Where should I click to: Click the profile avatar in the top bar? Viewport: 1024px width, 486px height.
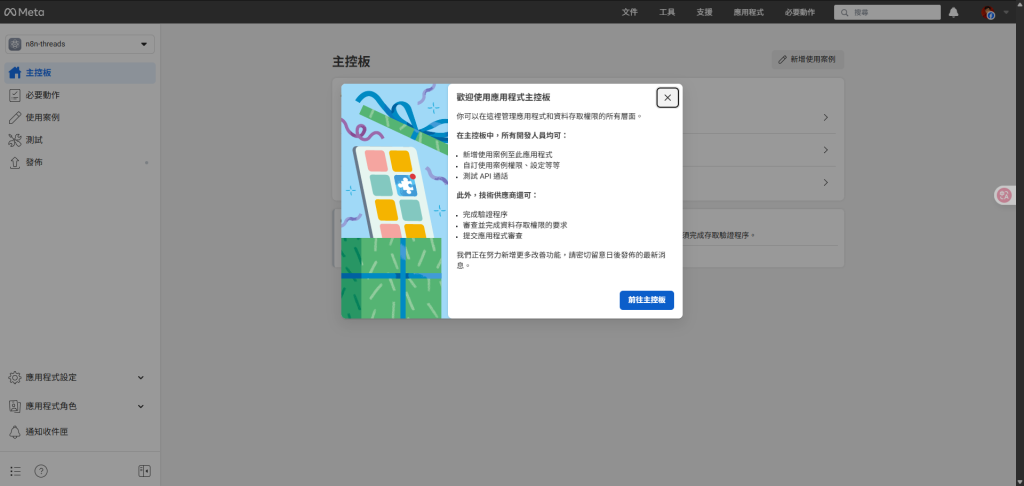988,12
